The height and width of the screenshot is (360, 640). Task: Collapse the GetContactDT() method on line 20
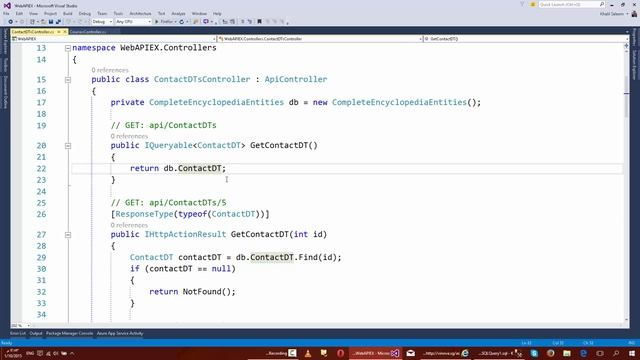68,146
